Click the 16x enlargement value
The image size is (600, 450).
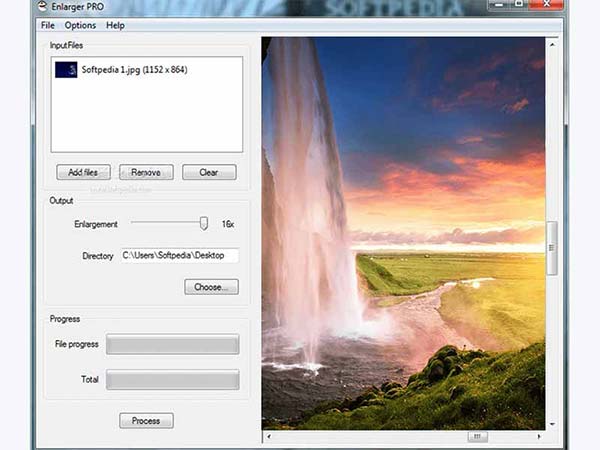(228, 224)
